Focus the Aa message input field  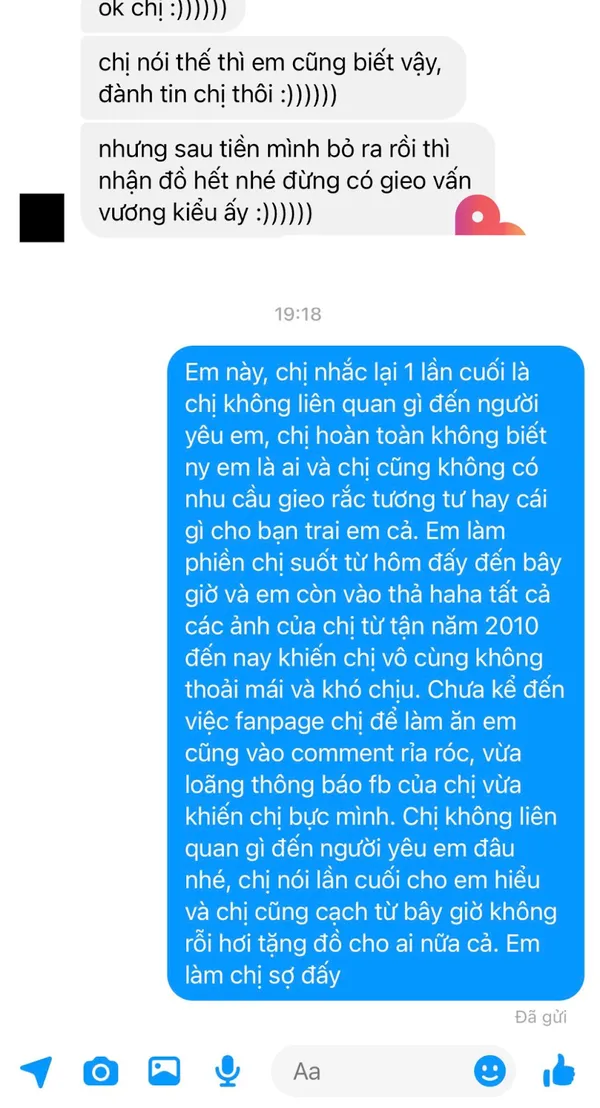392,1071
